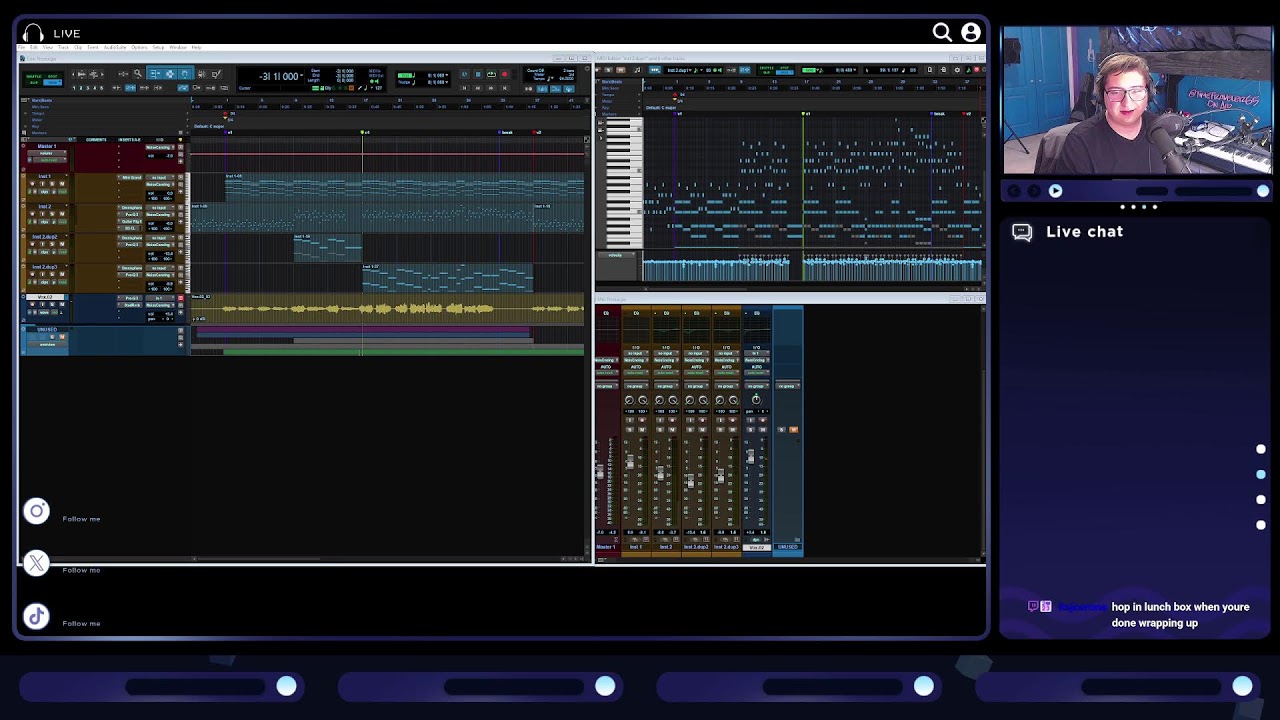
Task: Open the Track menu
Action: 63,47
